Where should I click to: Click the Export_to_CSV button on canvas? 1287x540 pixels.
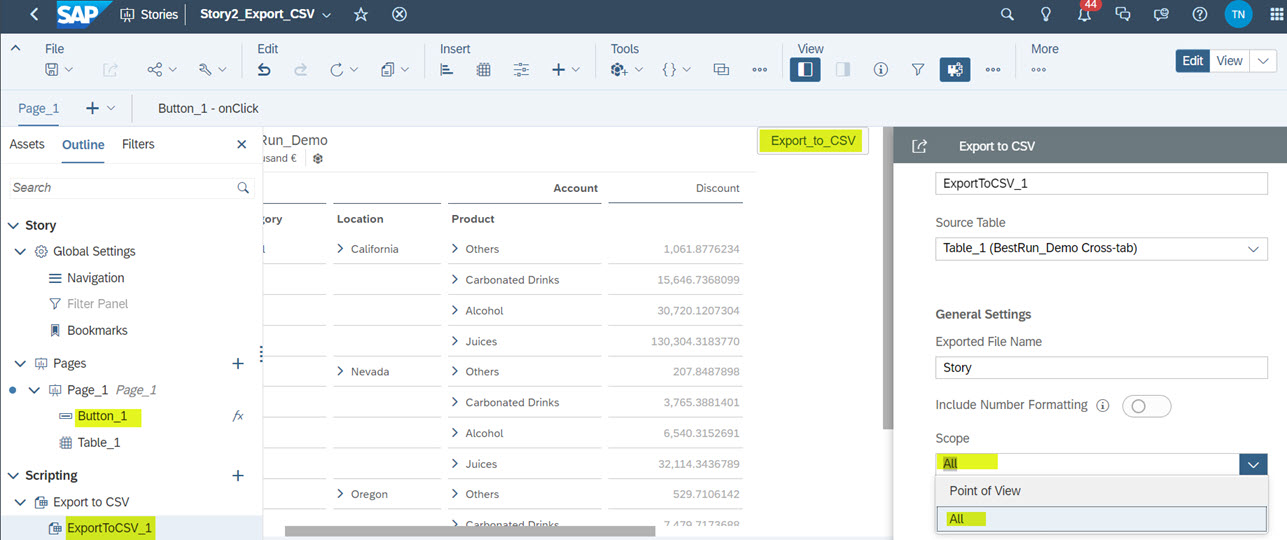[x=813, y=140]
